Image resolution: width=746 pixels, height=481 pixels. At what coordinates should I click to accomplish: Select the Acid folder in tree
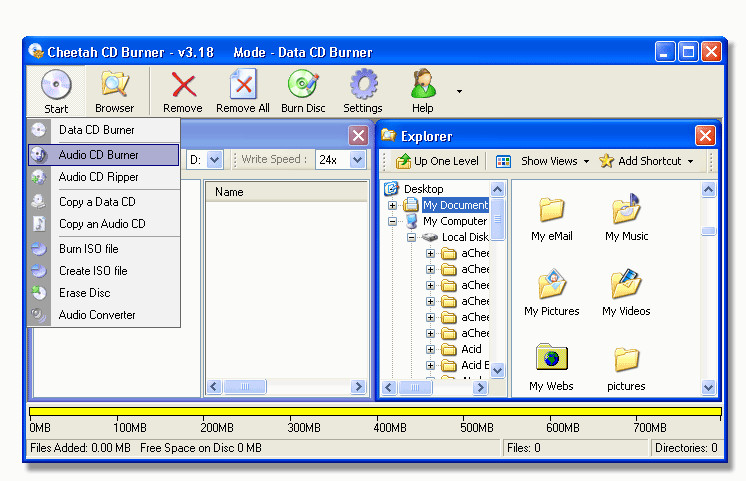pos(471,349)
